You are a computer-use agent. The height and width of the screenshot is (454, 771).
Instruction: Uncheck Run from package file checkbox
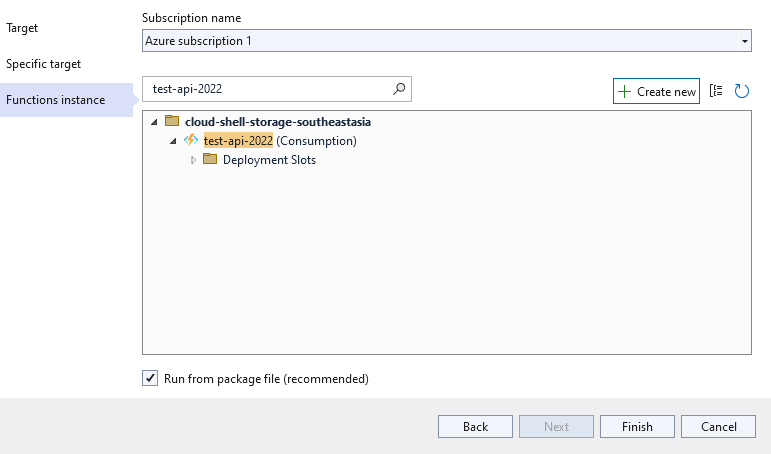[x=150, y=378]
